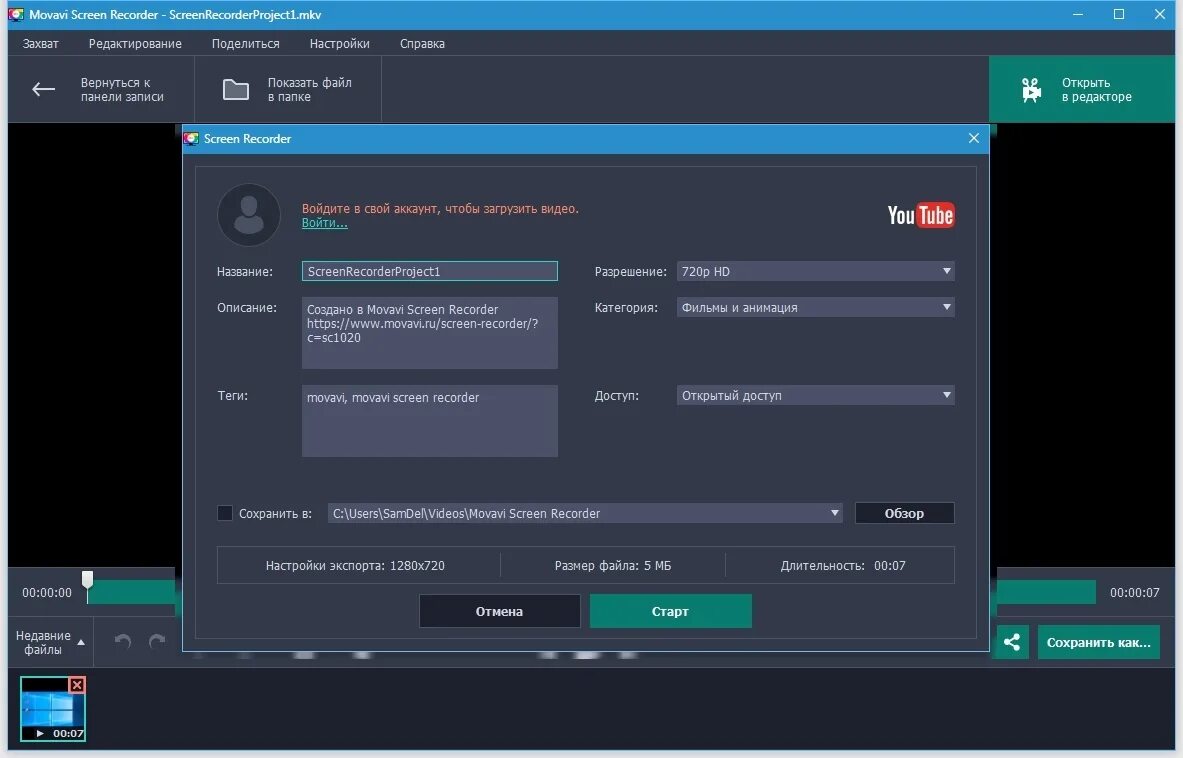This screenshot has width=1183, height=758.
Task: Maximize the Movavi Screen Recorder window
Action: [x=1119, y=14]
